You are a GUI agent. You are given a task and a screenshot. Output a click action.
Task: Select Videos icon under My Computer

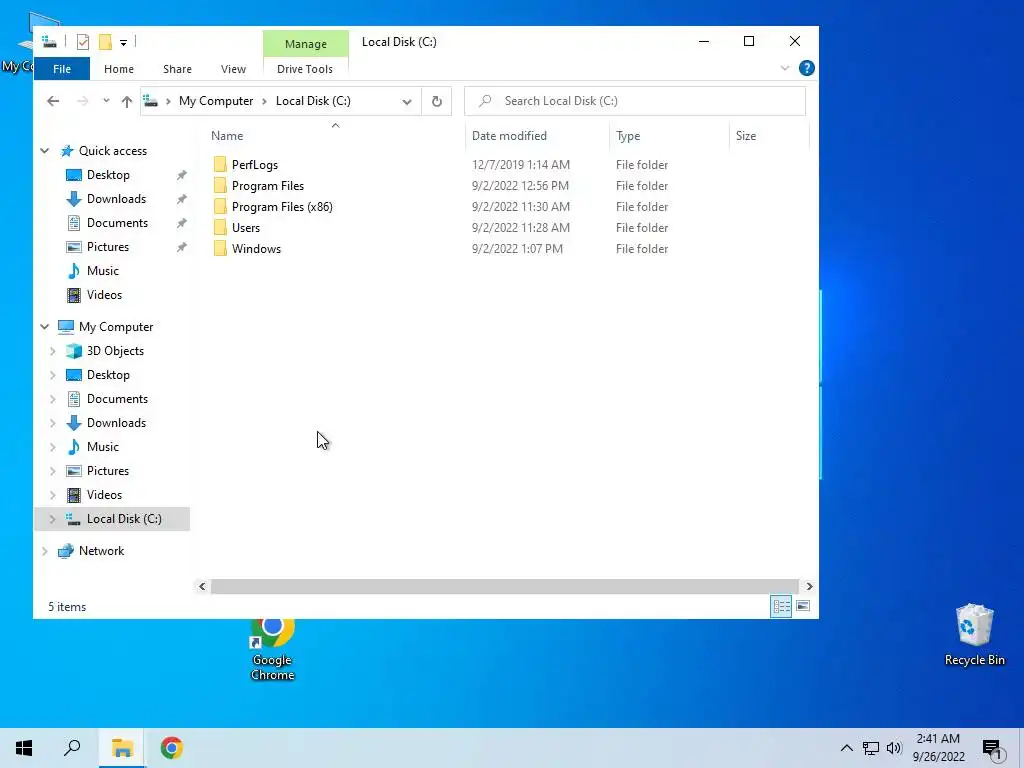pyautogui.click(x=74, y=495)
